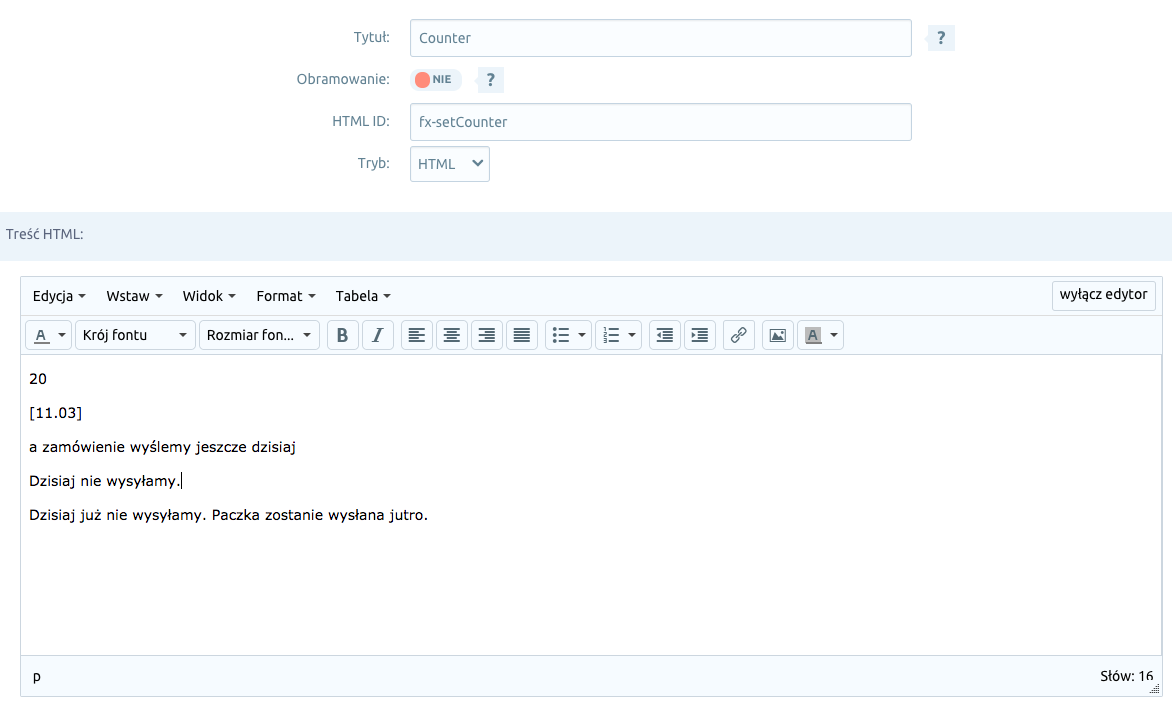Decrease the indent
Viewport: 1172px width, 707px height.
(x=665, y=336)
